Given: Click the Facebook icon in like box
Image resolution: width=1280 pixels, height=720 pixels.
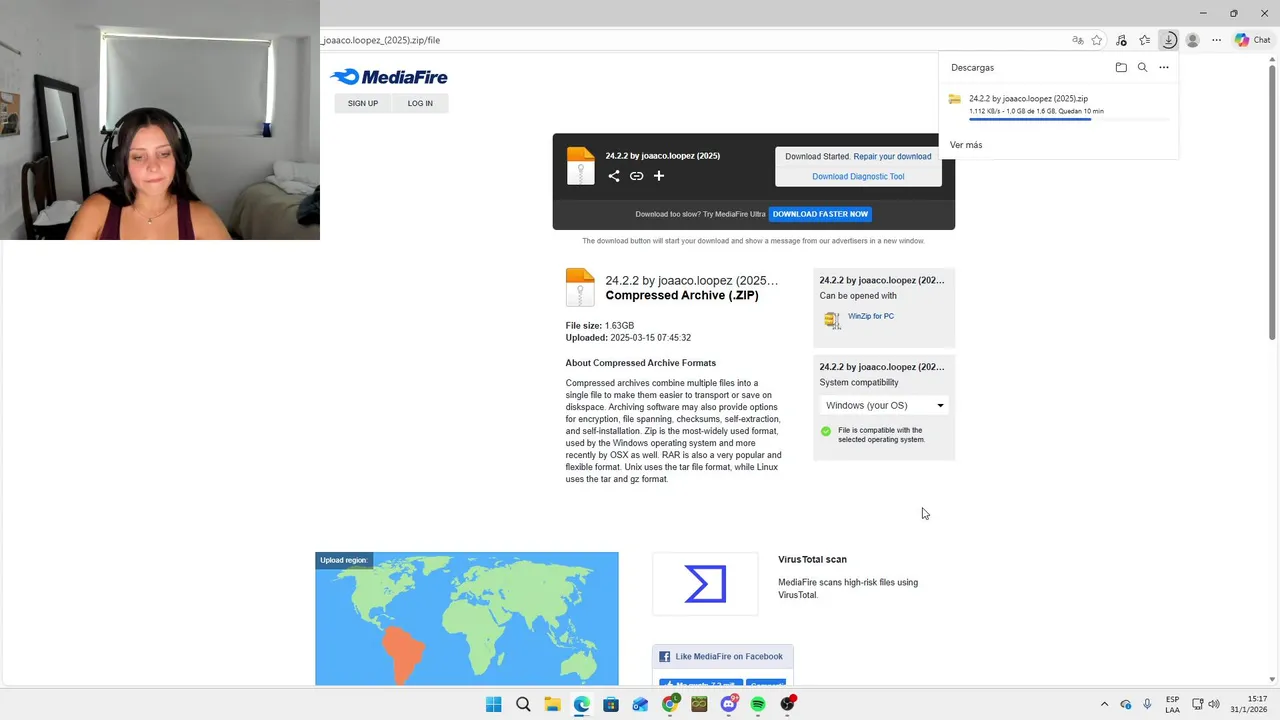Looking at the screenshot, I should (664, 657).
